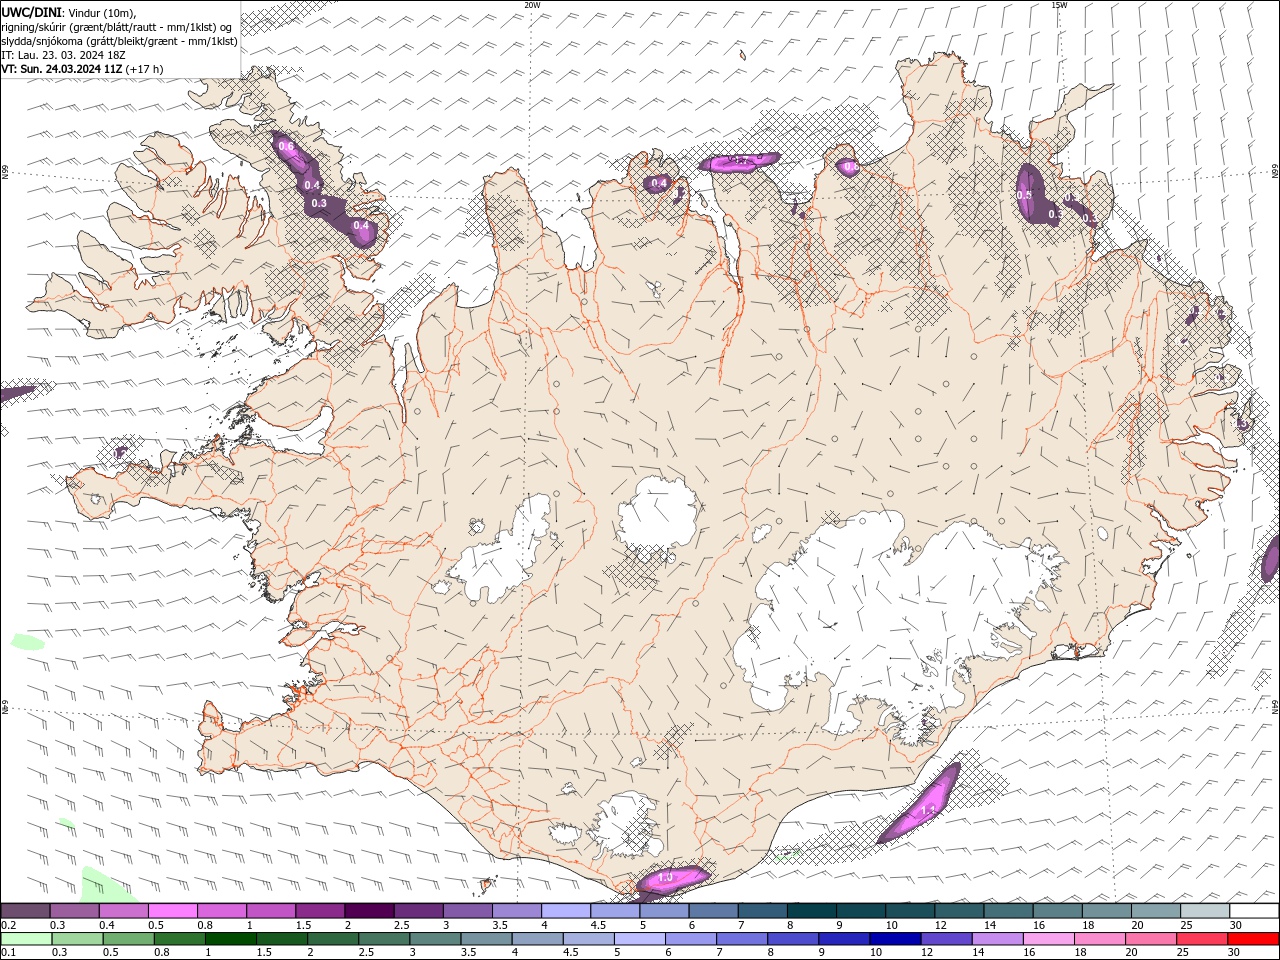Select the rain legend swatch starting at 0.5
Image resolution: width=1280 pixels, height=960 pixels.
128,939
